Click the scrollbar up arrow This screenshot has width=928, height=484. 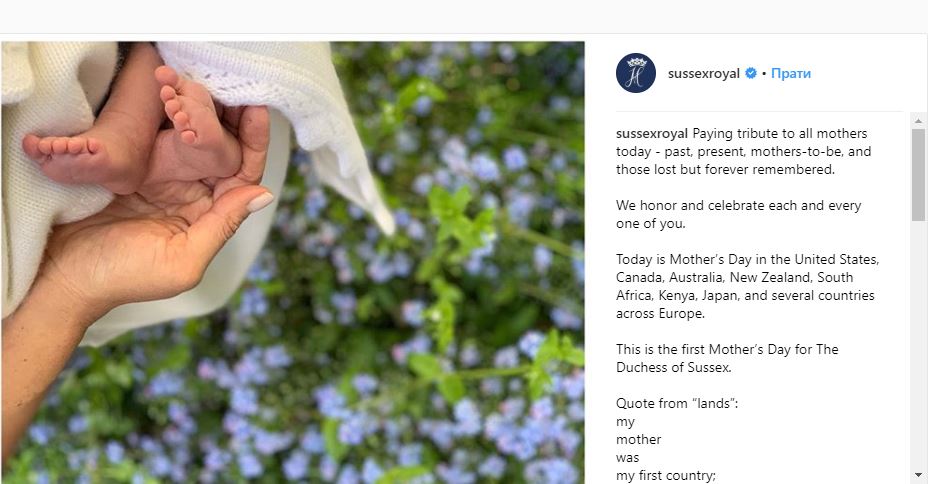click(919, 121)
